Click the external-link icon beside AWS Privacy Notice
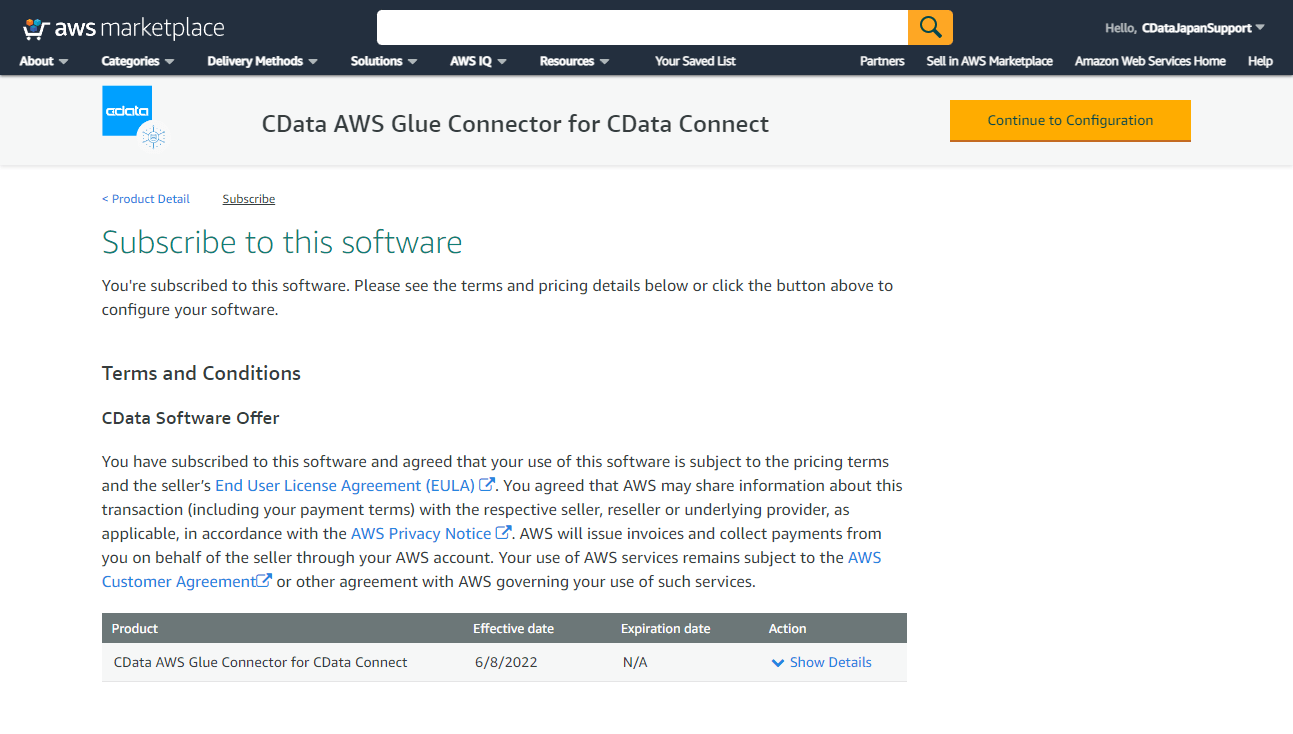The width and height of the screenshot is (1293, 734). [x=504, y=533]
